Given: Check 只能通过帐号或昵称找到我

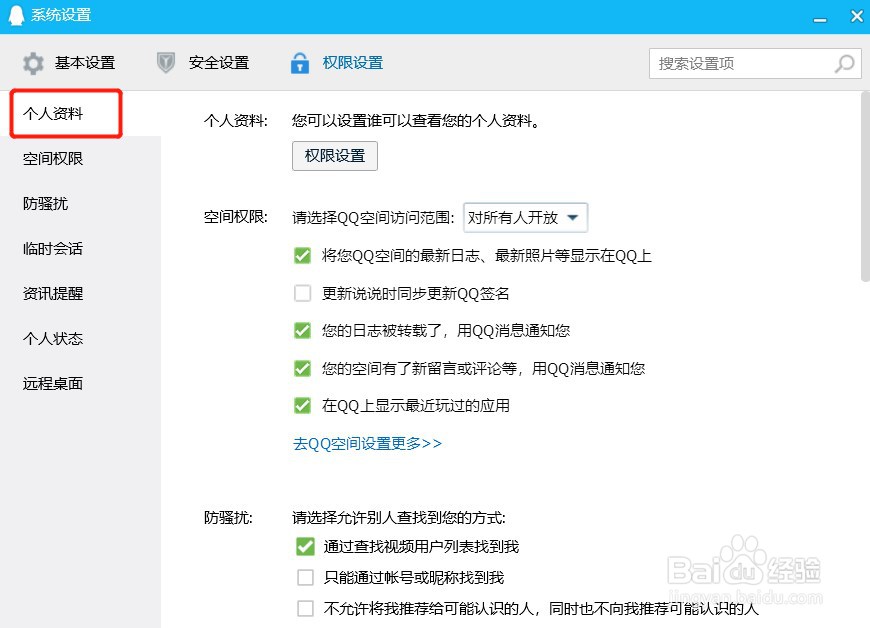Looking at the screenshot, I should [305, 578].
